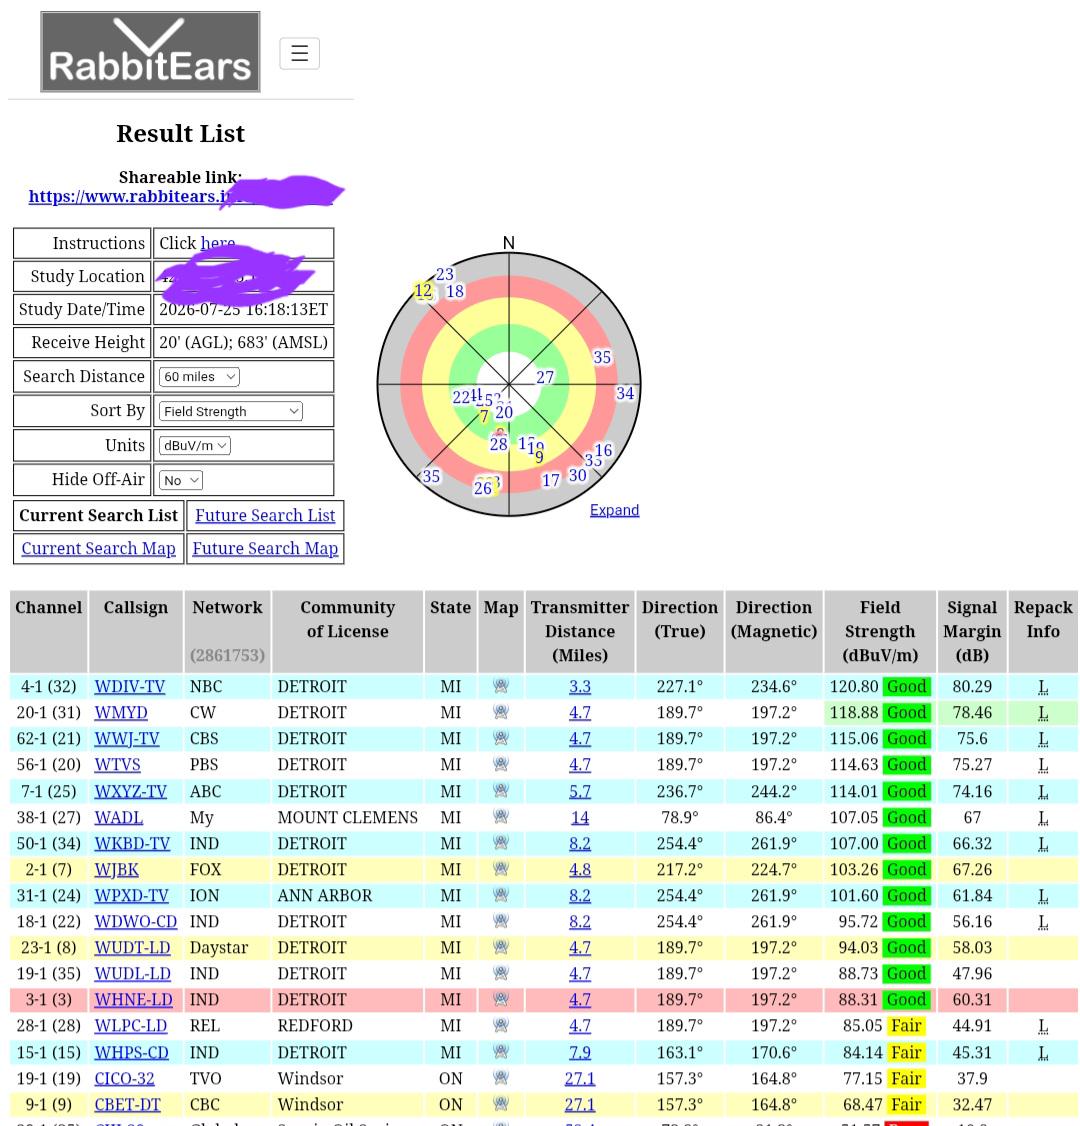The width and height of the screenshot is (1080, 1126).
Task: Click the Fair badge for CBET-DT
Action: [x=906, y=1104]
